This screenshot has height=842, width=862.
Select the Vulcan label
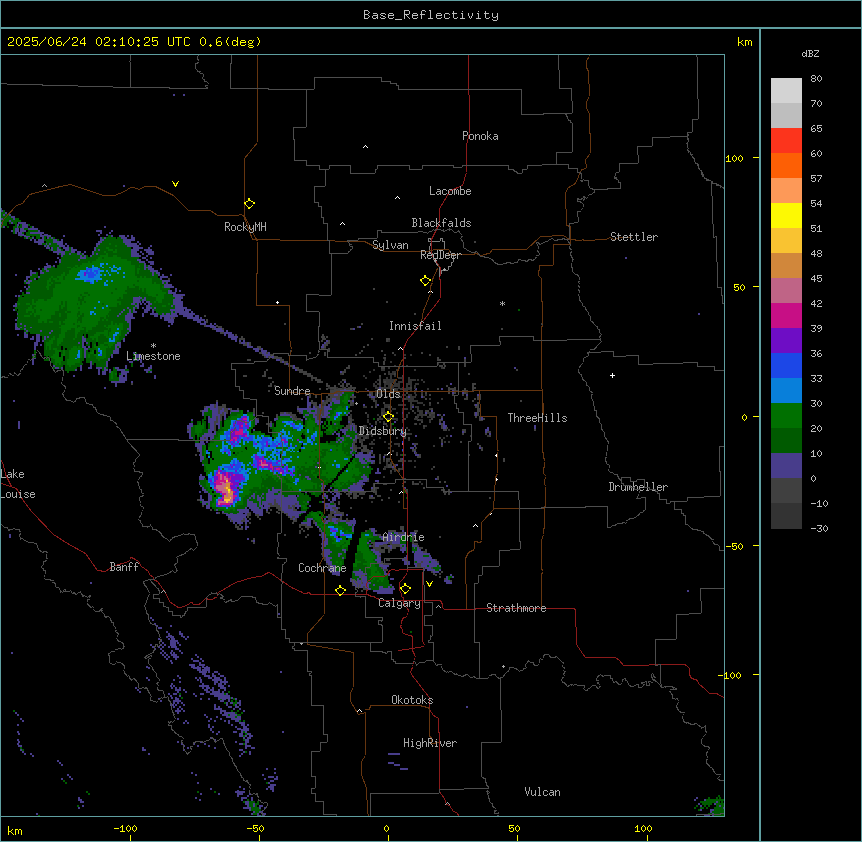pos(542,792)
